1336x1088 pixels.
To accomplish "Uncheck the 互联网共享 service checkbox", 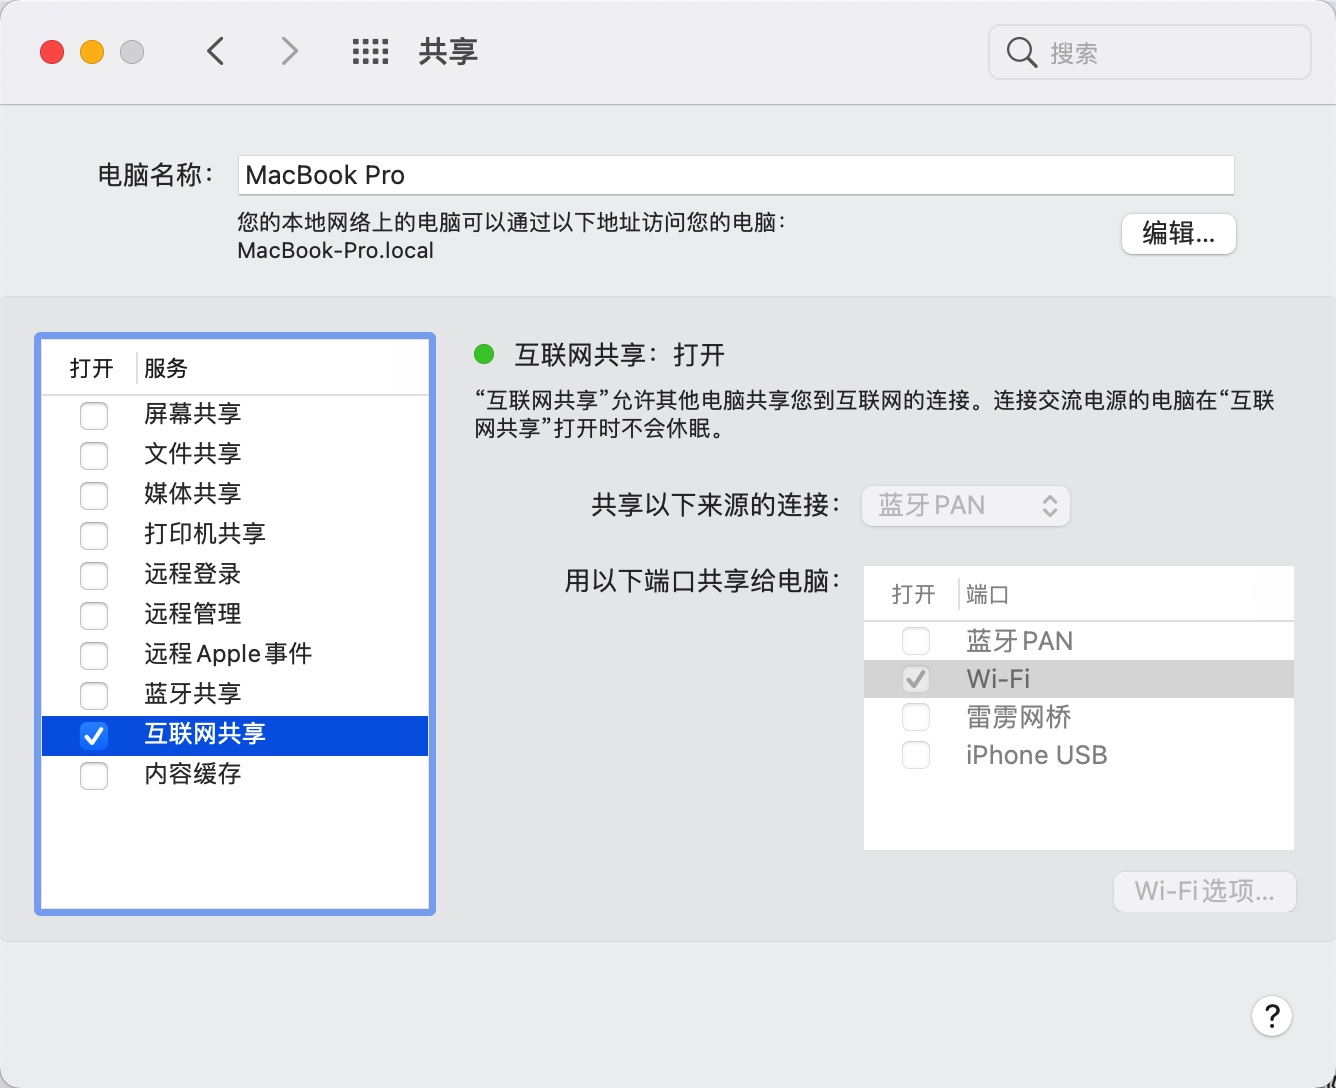I will pos(94,736).
